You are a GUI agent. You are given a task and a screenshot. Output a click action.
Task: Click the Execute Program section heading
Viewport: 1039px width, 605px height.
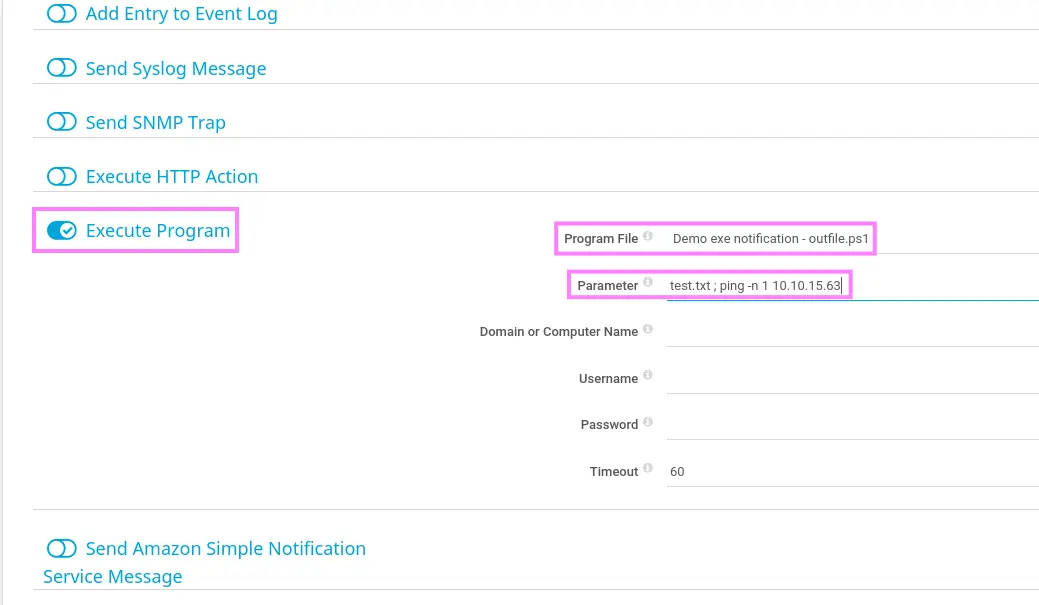(x=158, y=231)
